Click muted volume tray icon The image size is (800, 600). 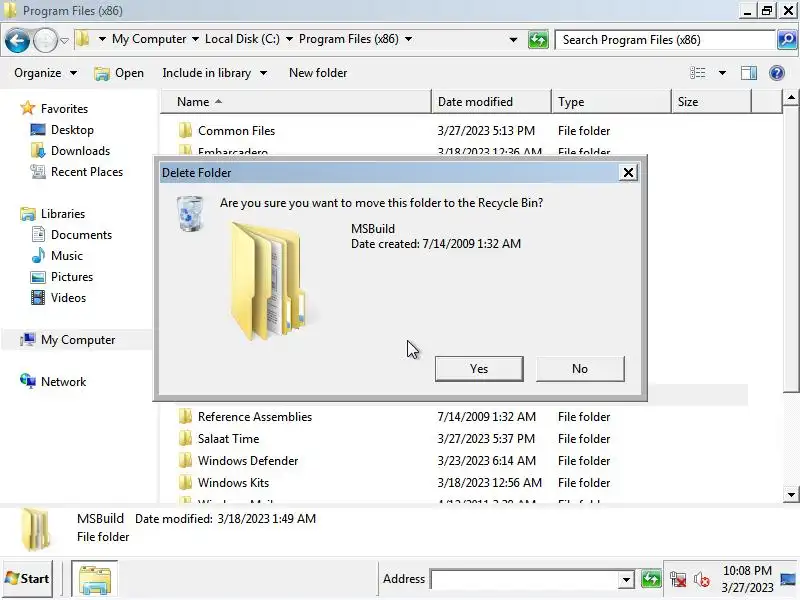(702, 580)
